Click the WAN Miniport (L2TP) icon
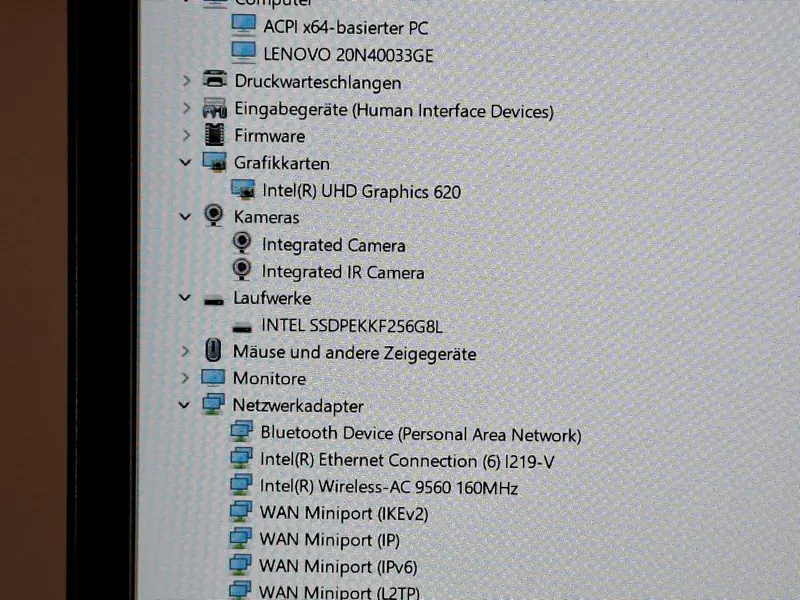 pos(240,590)
